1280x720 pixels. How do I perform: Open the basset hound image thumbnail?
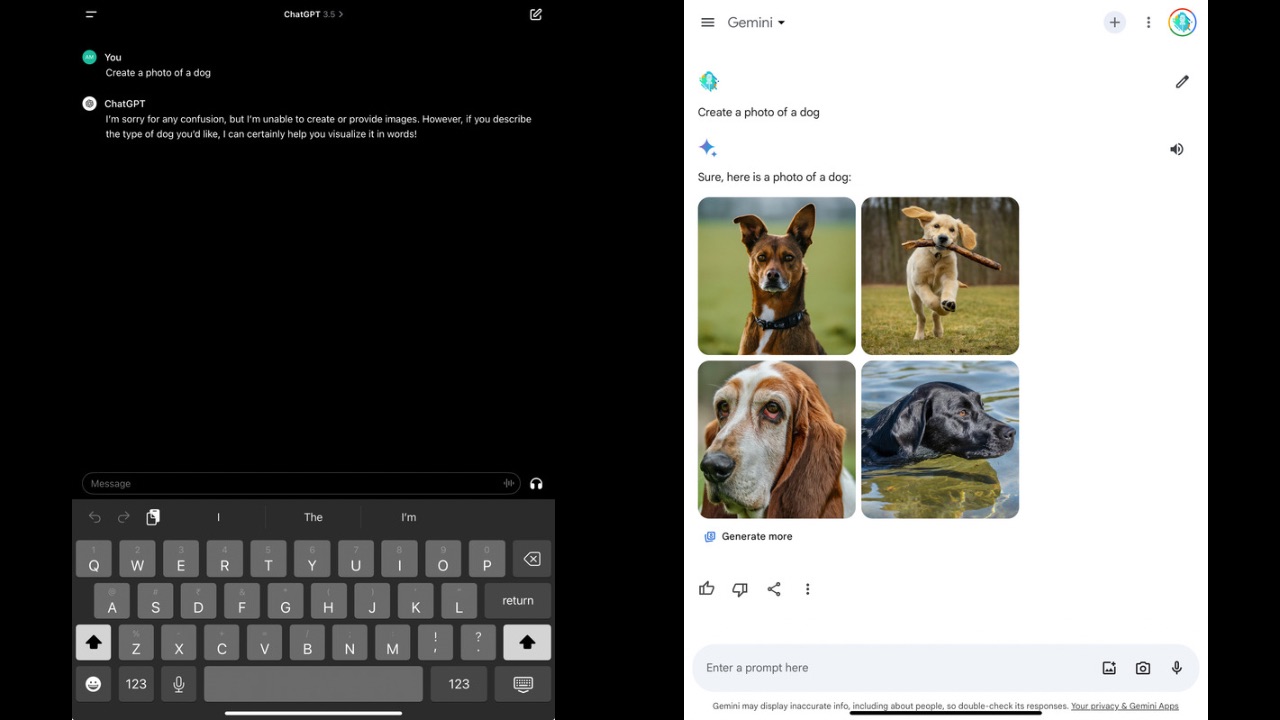tap(776, 440)
